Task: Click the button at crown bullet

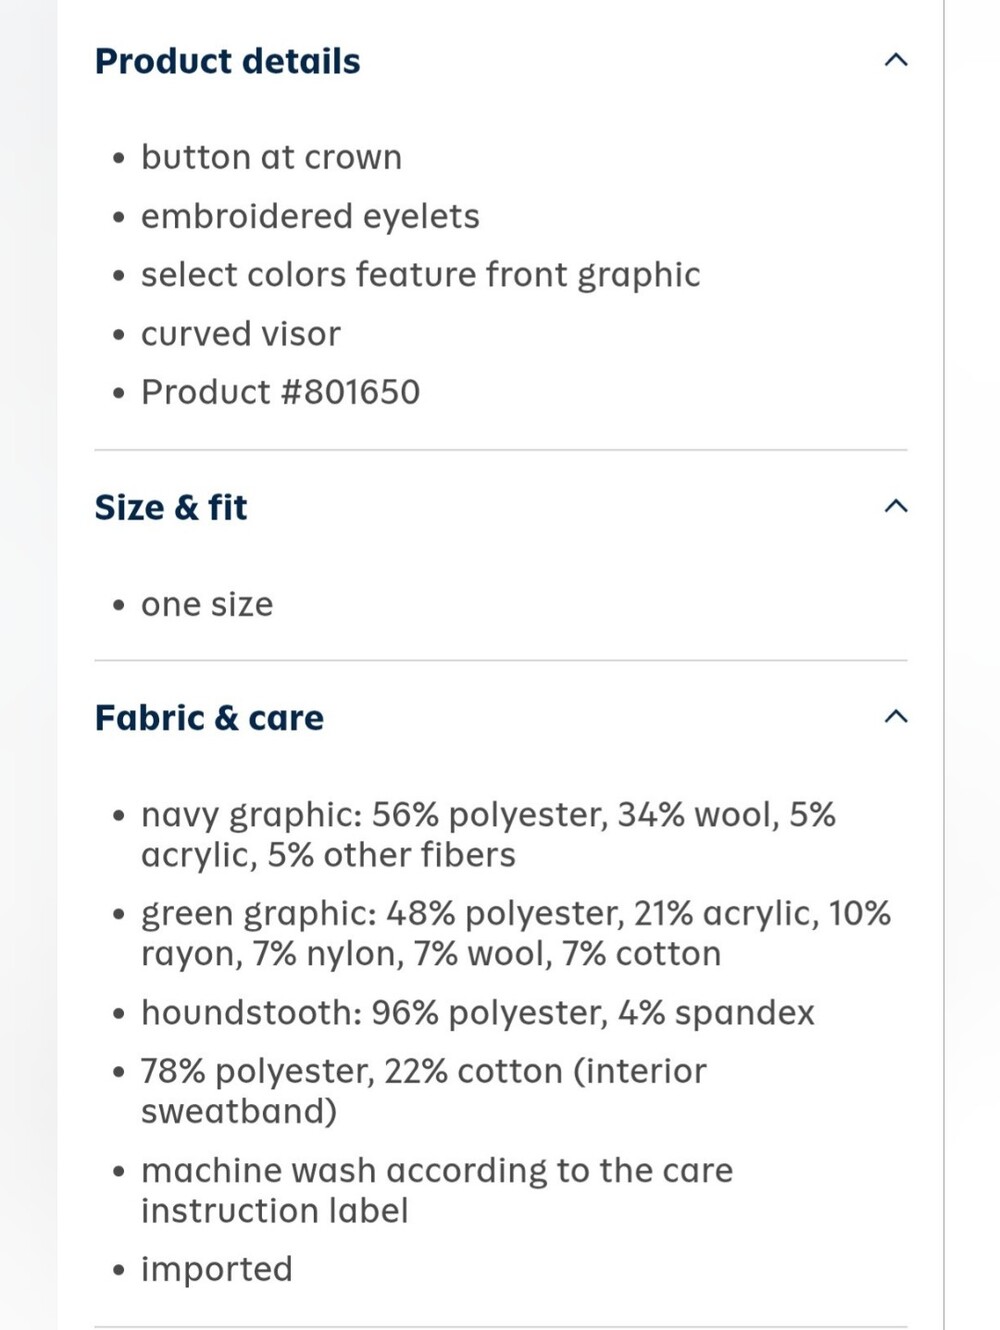Action: coord(271,157)
